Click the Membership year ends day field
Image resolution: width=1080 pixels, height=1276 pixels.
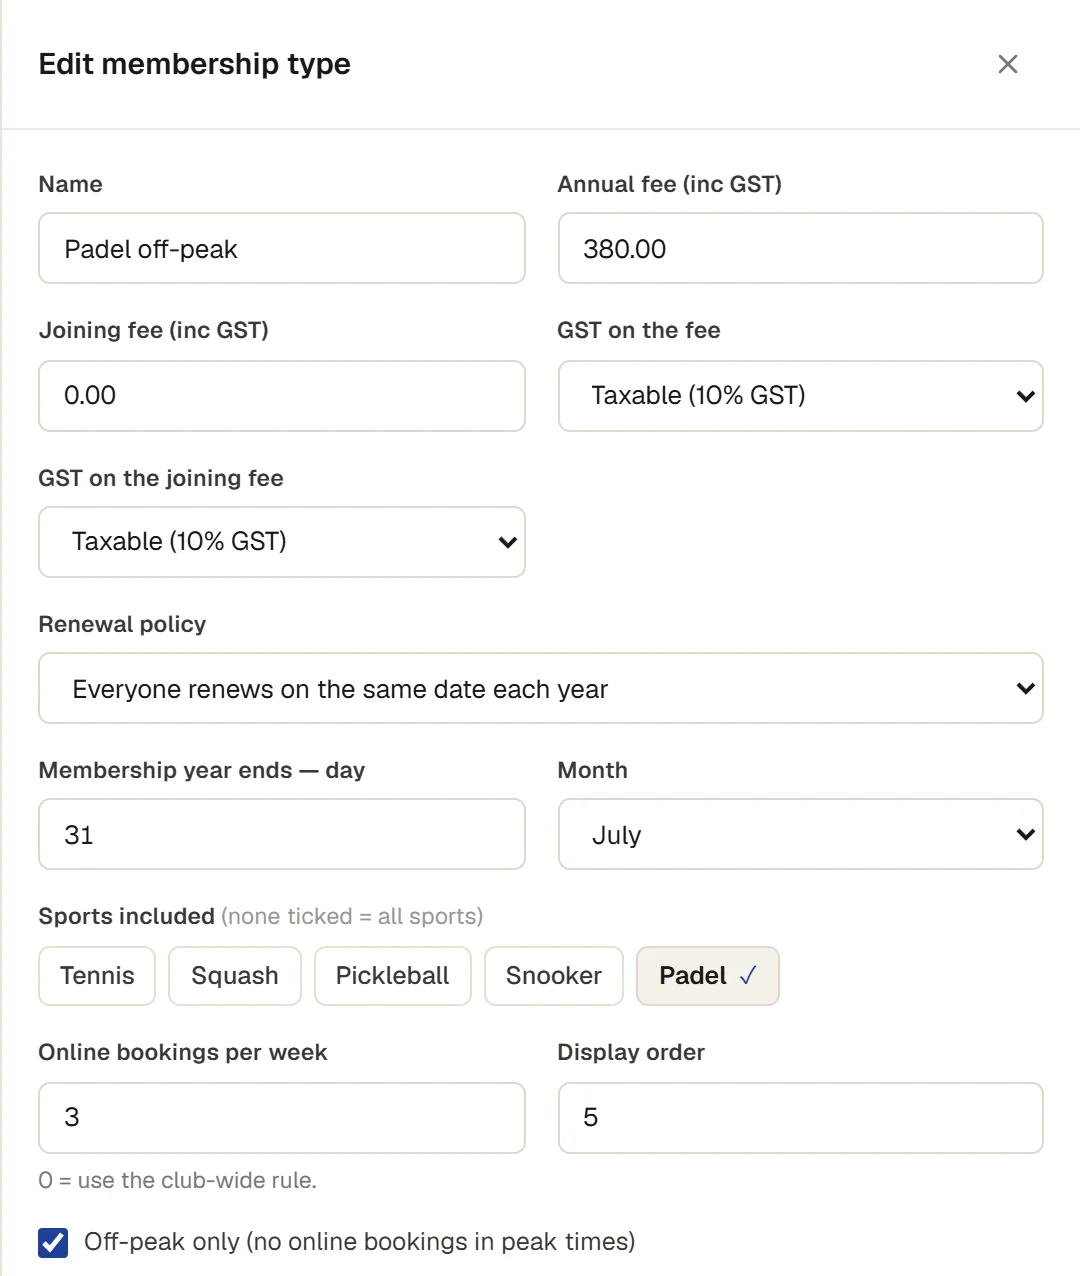[x=282, y=834]
